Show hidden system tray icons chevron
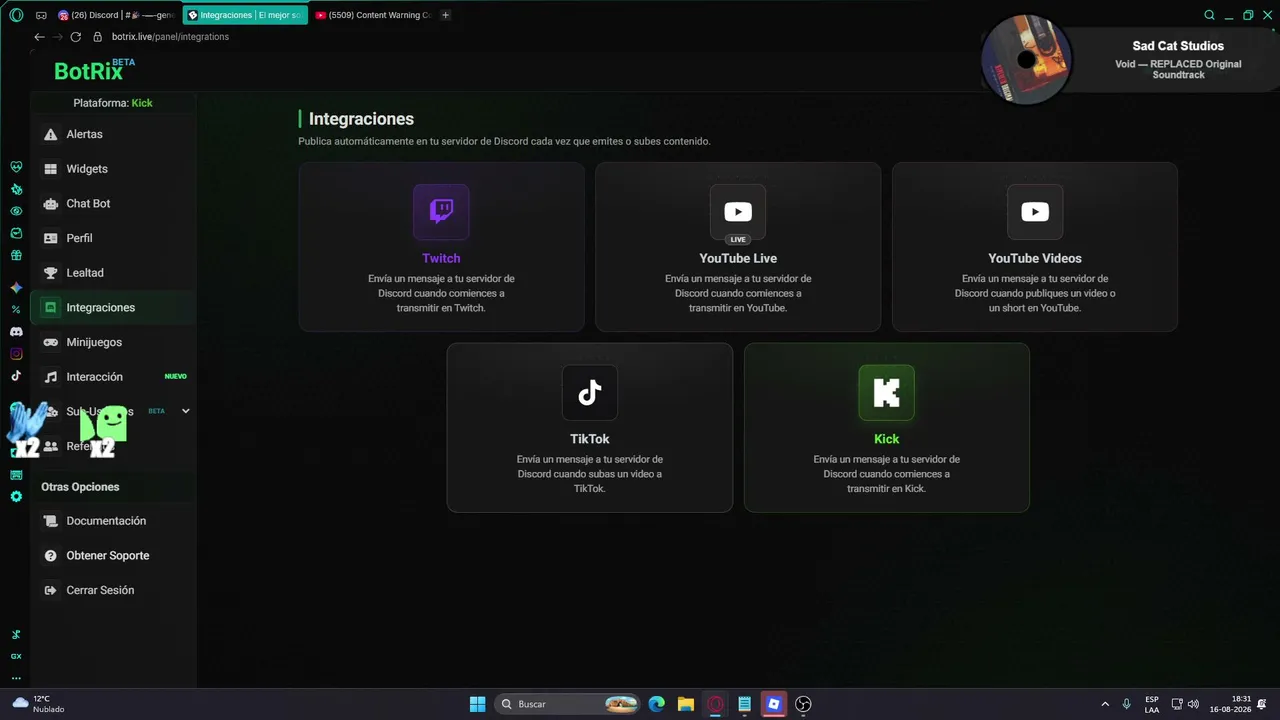This screenshot has height=720, width=1280. [x=1105, y=704]
